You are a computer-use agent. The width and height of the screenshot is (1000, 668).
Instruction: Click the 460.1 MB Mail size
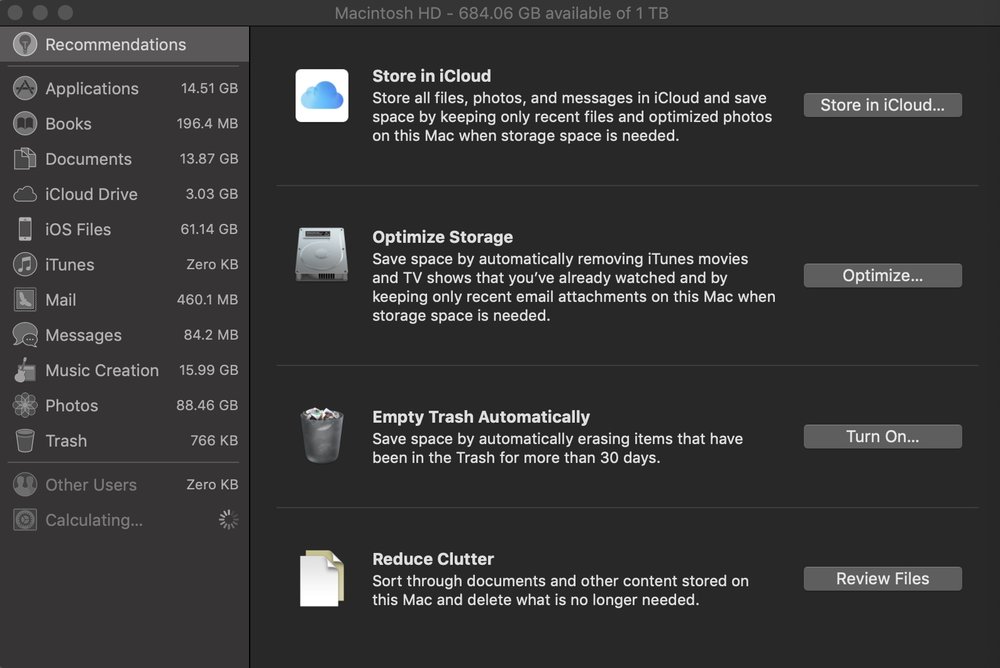(x=207, y=299)
